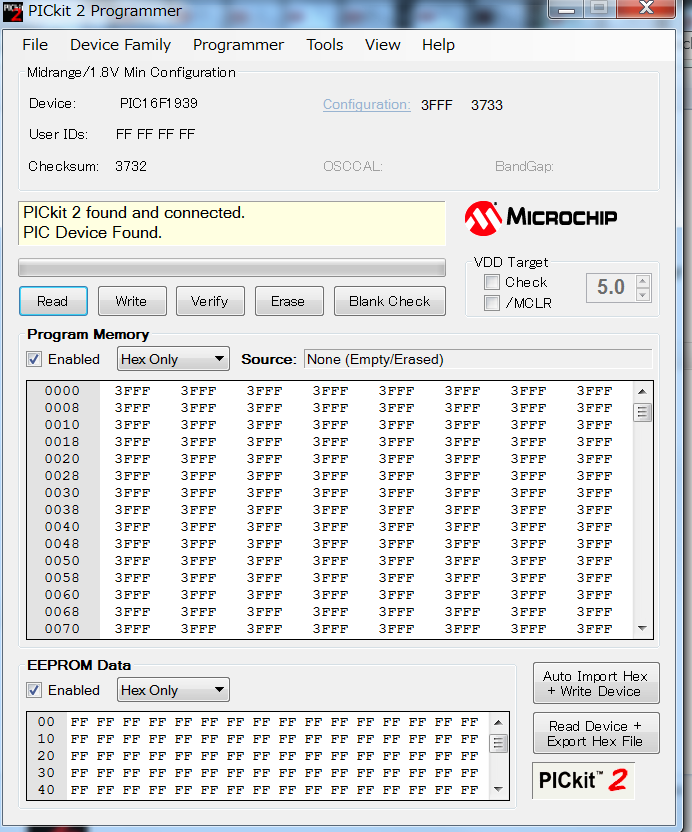The image size is (692, 832).
Task: Click the device name PIC16F1939
Action: pos(159,103)
